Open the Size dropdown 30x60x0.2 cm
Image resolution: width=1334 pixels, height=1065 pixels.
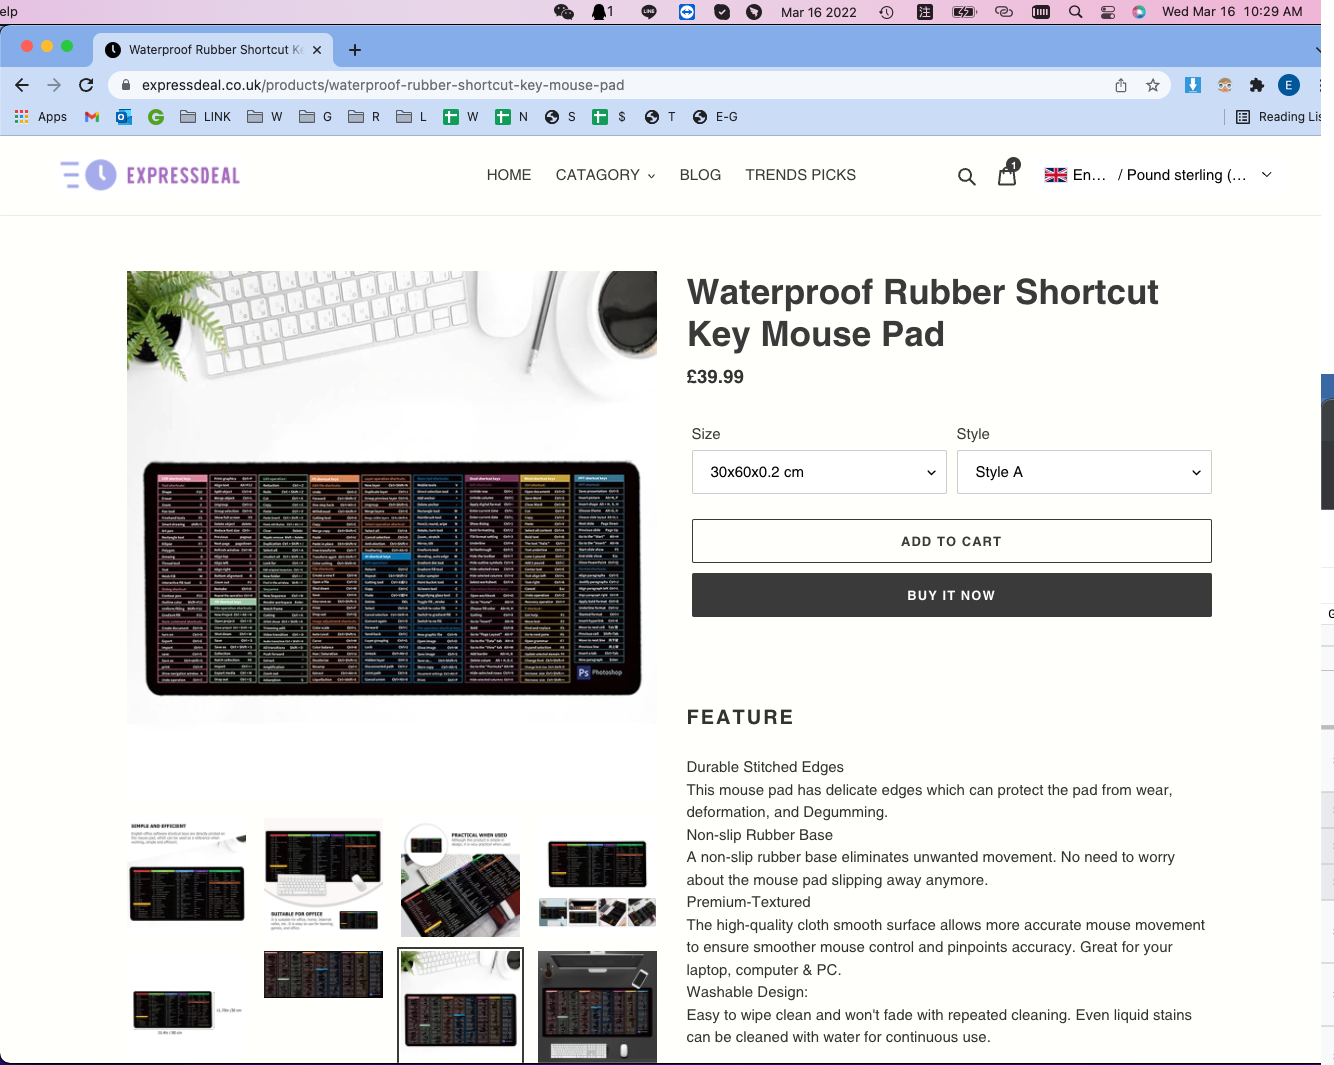click(819, 472)
